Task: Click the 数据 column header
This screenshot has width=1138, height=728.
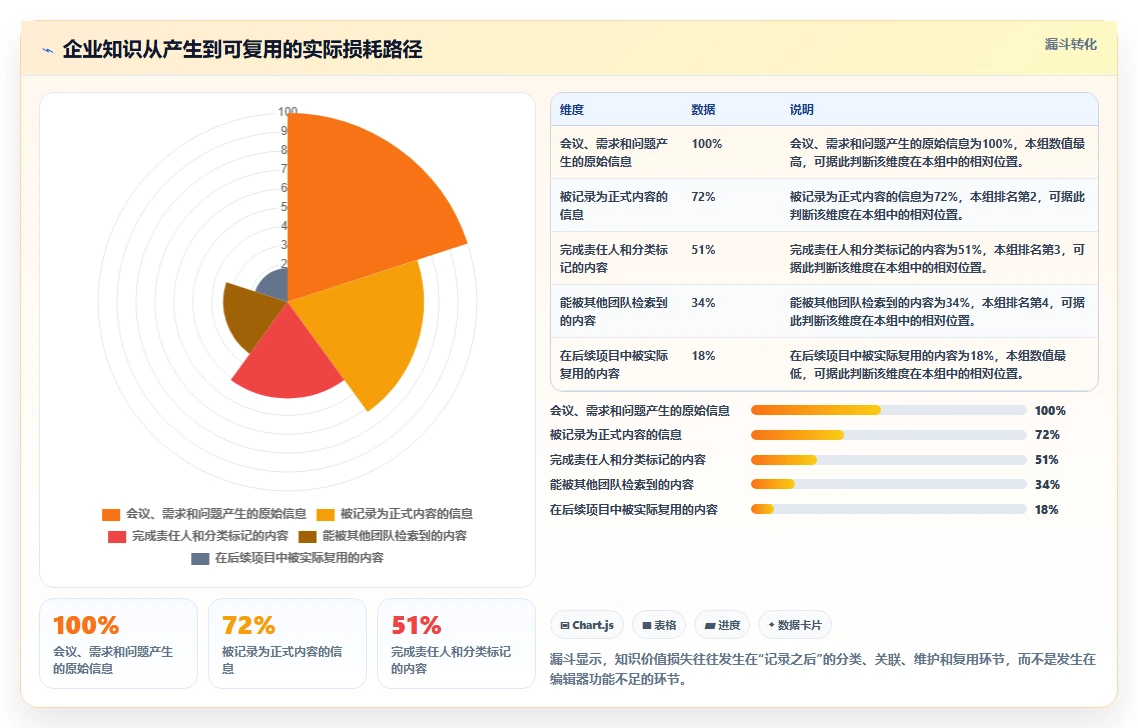Action: click(x=703, y=110)
